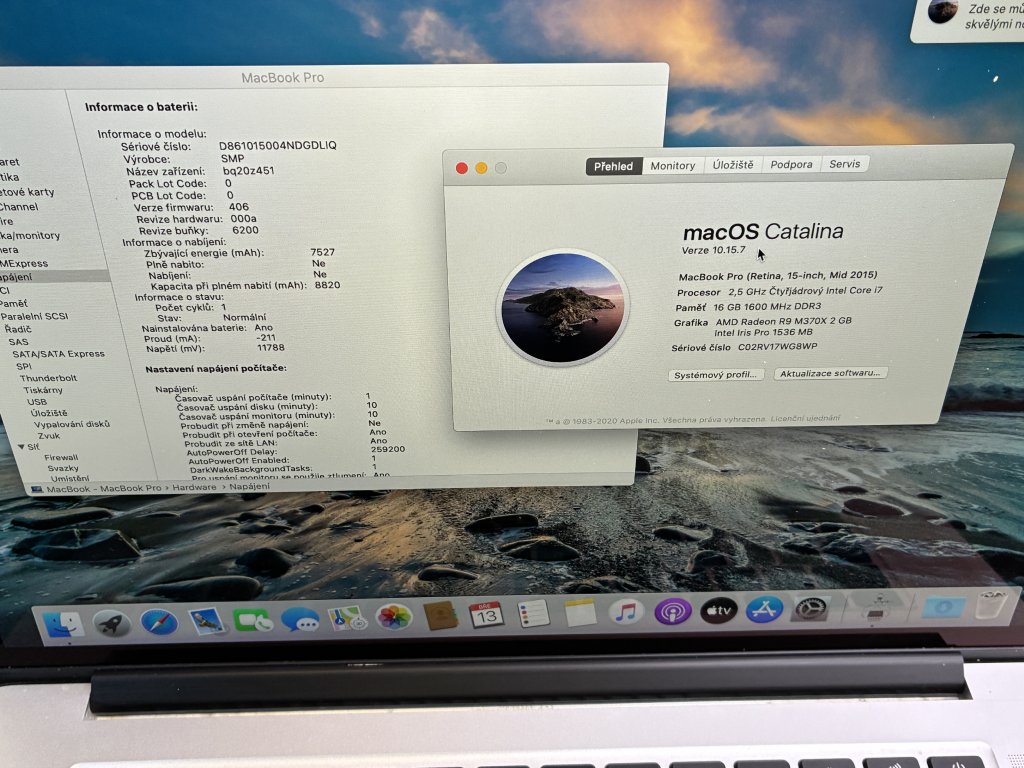Open Contacts book icon in Dock
Viewport: 1024px width, 768px height.
(441, 616)
